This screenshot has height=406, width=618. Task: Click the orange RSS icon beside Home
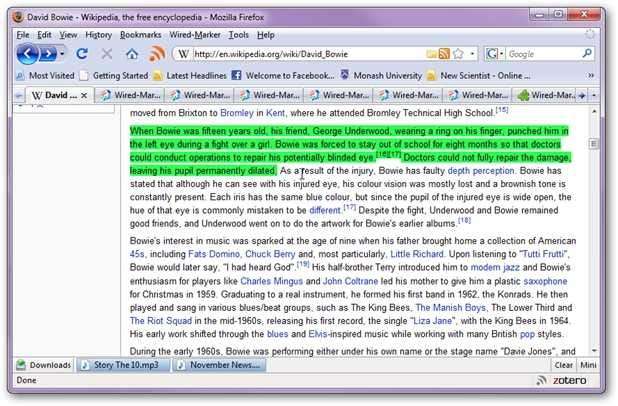[x=157, y=54]
